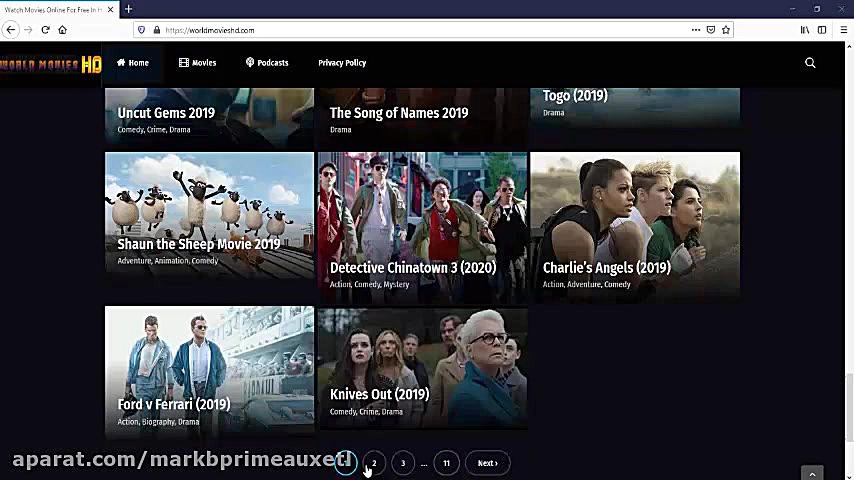Open the Home menu item
Image resolution: width=854 pixels, height=480 pixels.
132,63
